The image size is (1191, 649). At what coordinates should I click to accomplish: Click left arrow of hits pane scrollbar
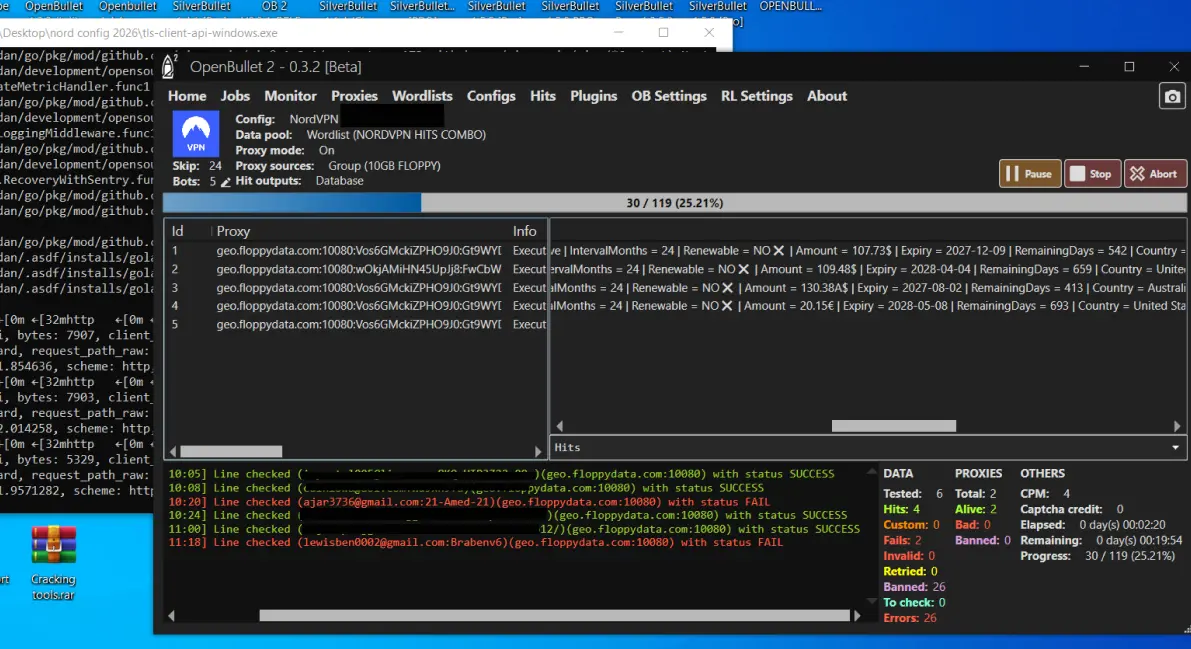pos(560,426)
